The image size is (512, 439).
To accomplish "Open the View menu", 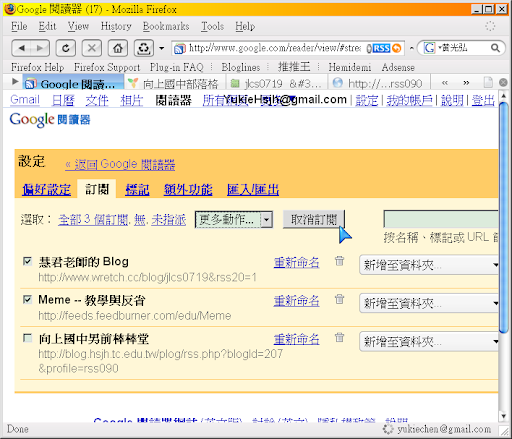I will (78, 26).
